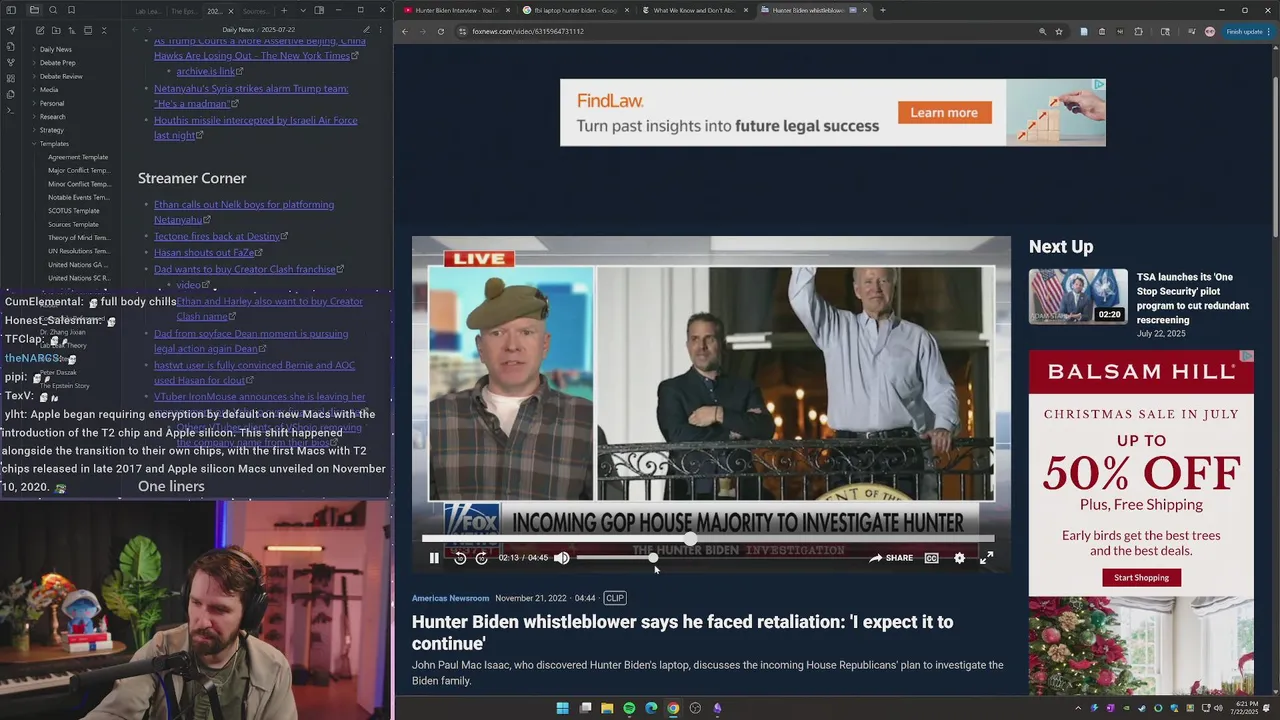Switch to Lab Leak tab in Obsidian
The width and height of the screenshot is (1280, 720).
[x=148, y=11]
